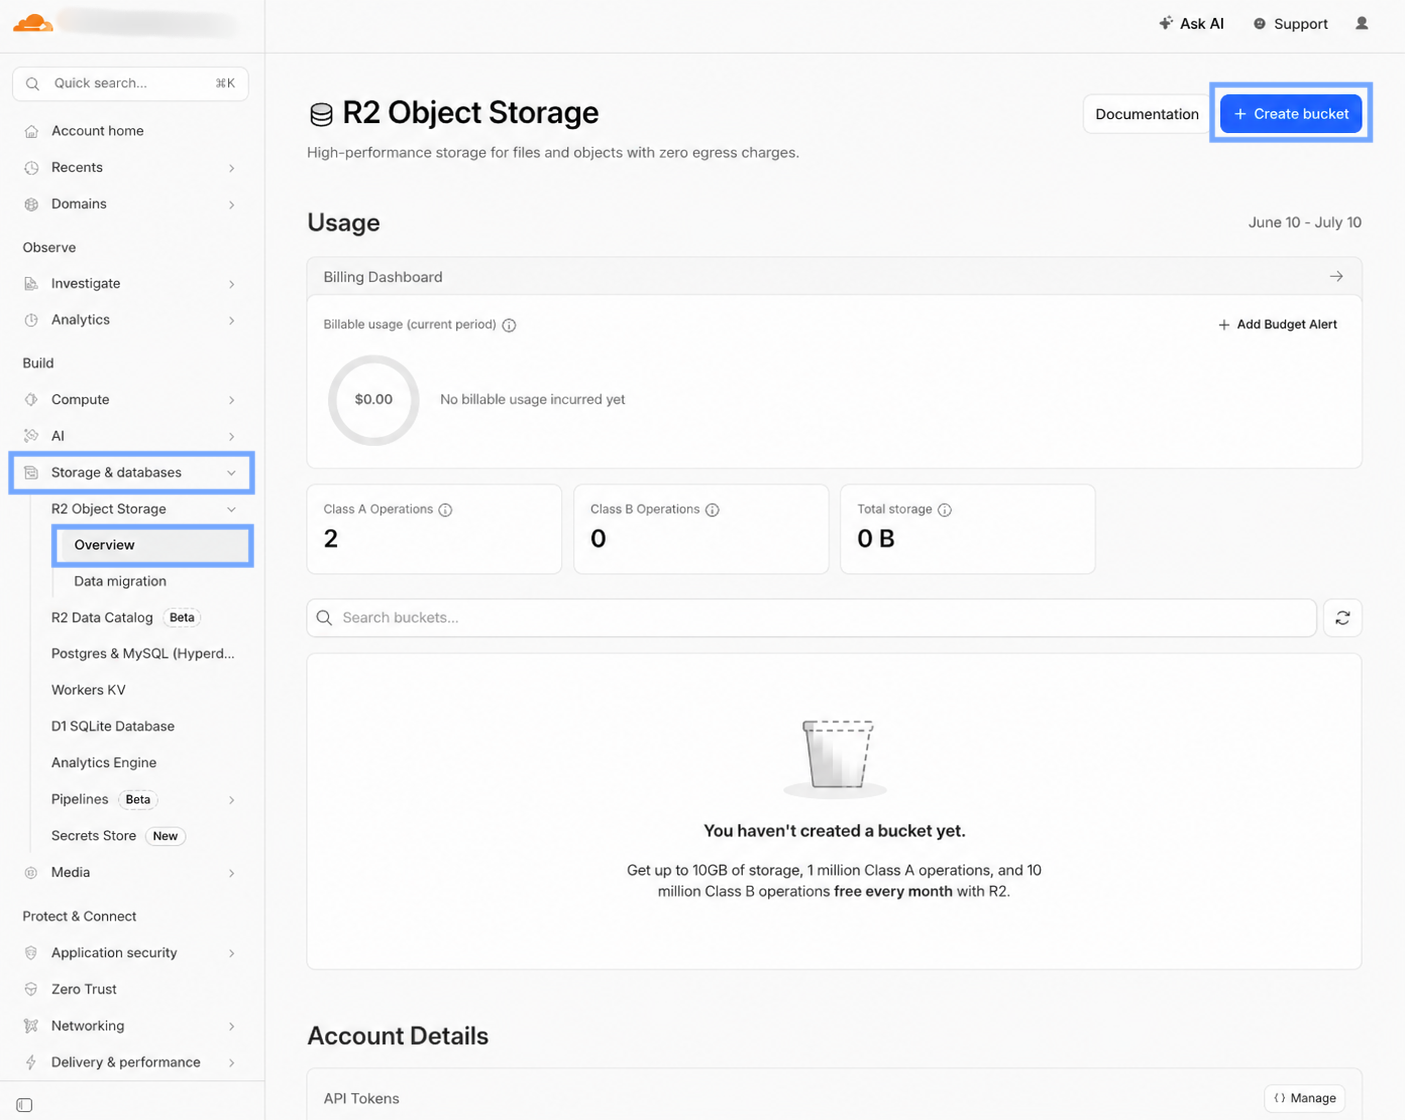Image resolution: width=1405 pixels, height=1120 pixels.
Task: Collapse Storage & databases chevron
Action: click(231, 472)
